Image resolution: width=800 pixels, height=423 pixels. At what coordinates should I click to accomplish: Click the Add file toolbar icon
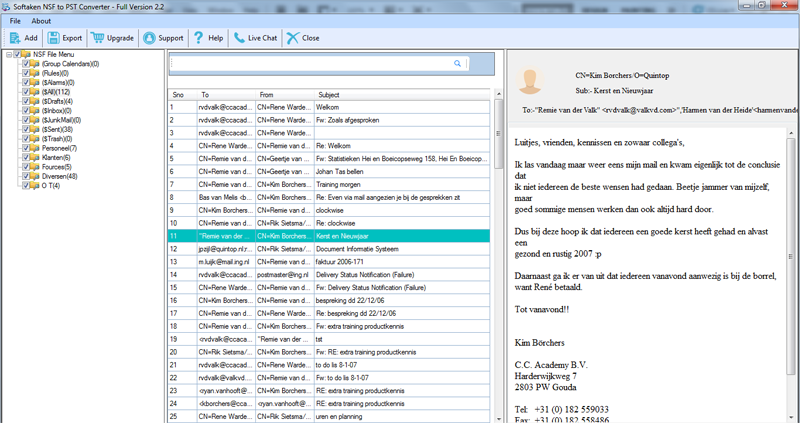click(15, 38)
